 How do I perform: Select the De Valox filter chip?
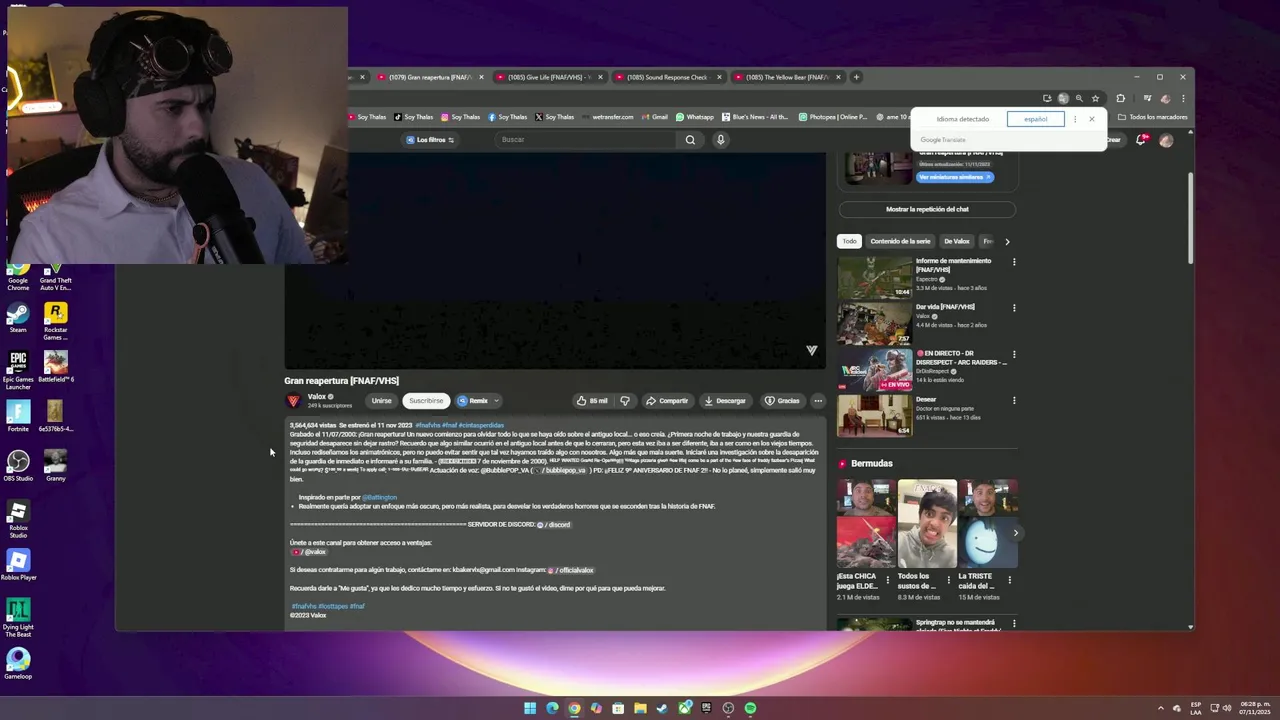click(957, 241)
